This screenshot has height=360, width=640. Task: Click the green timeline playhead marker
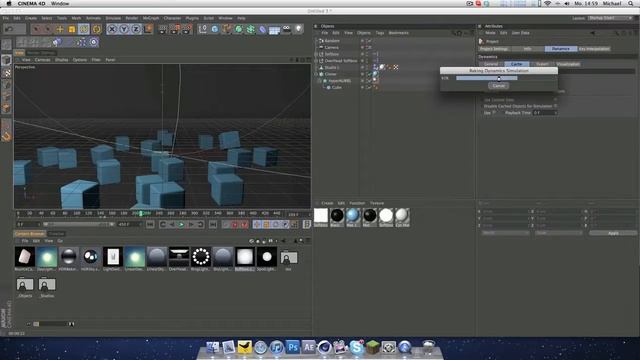coord(141,213)
